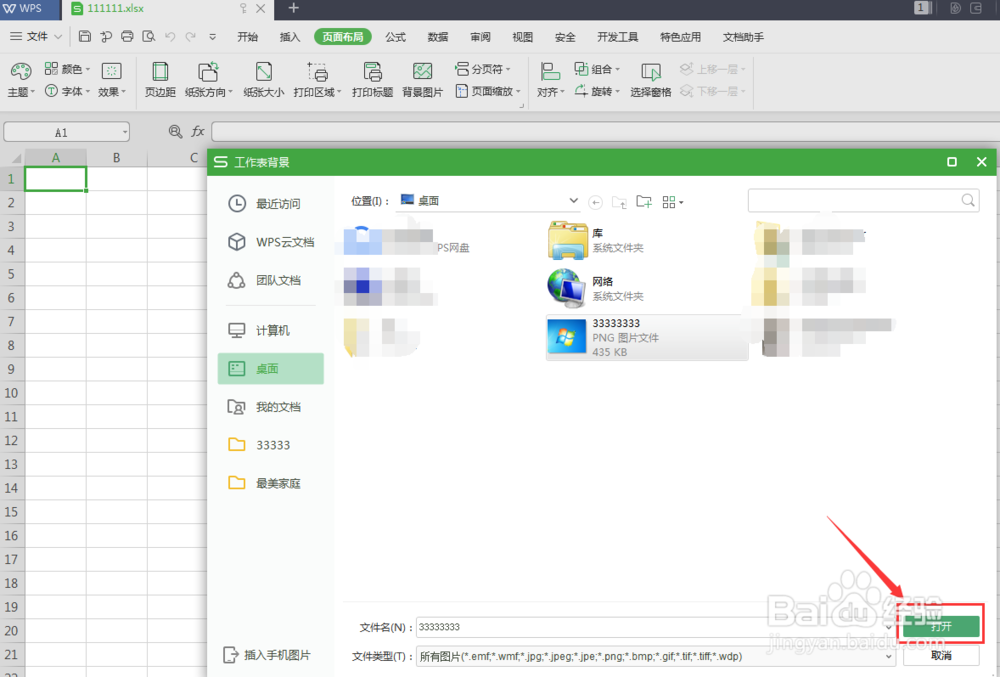Open the 纸张方向 (paper orientation) dropdown
Screen dimensions: 1000x677
(208, 79)
